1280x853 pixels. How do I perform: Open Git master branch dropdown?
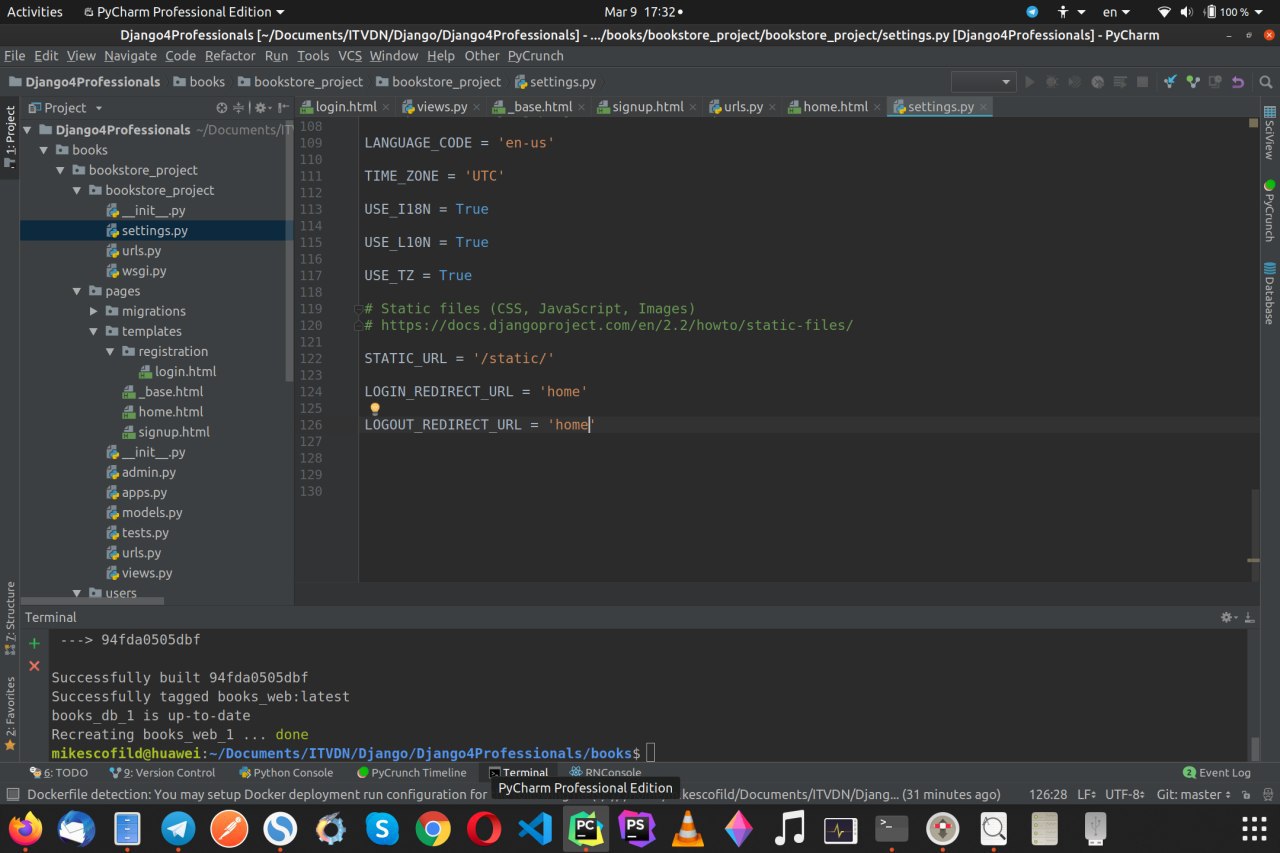[1195, 795]
